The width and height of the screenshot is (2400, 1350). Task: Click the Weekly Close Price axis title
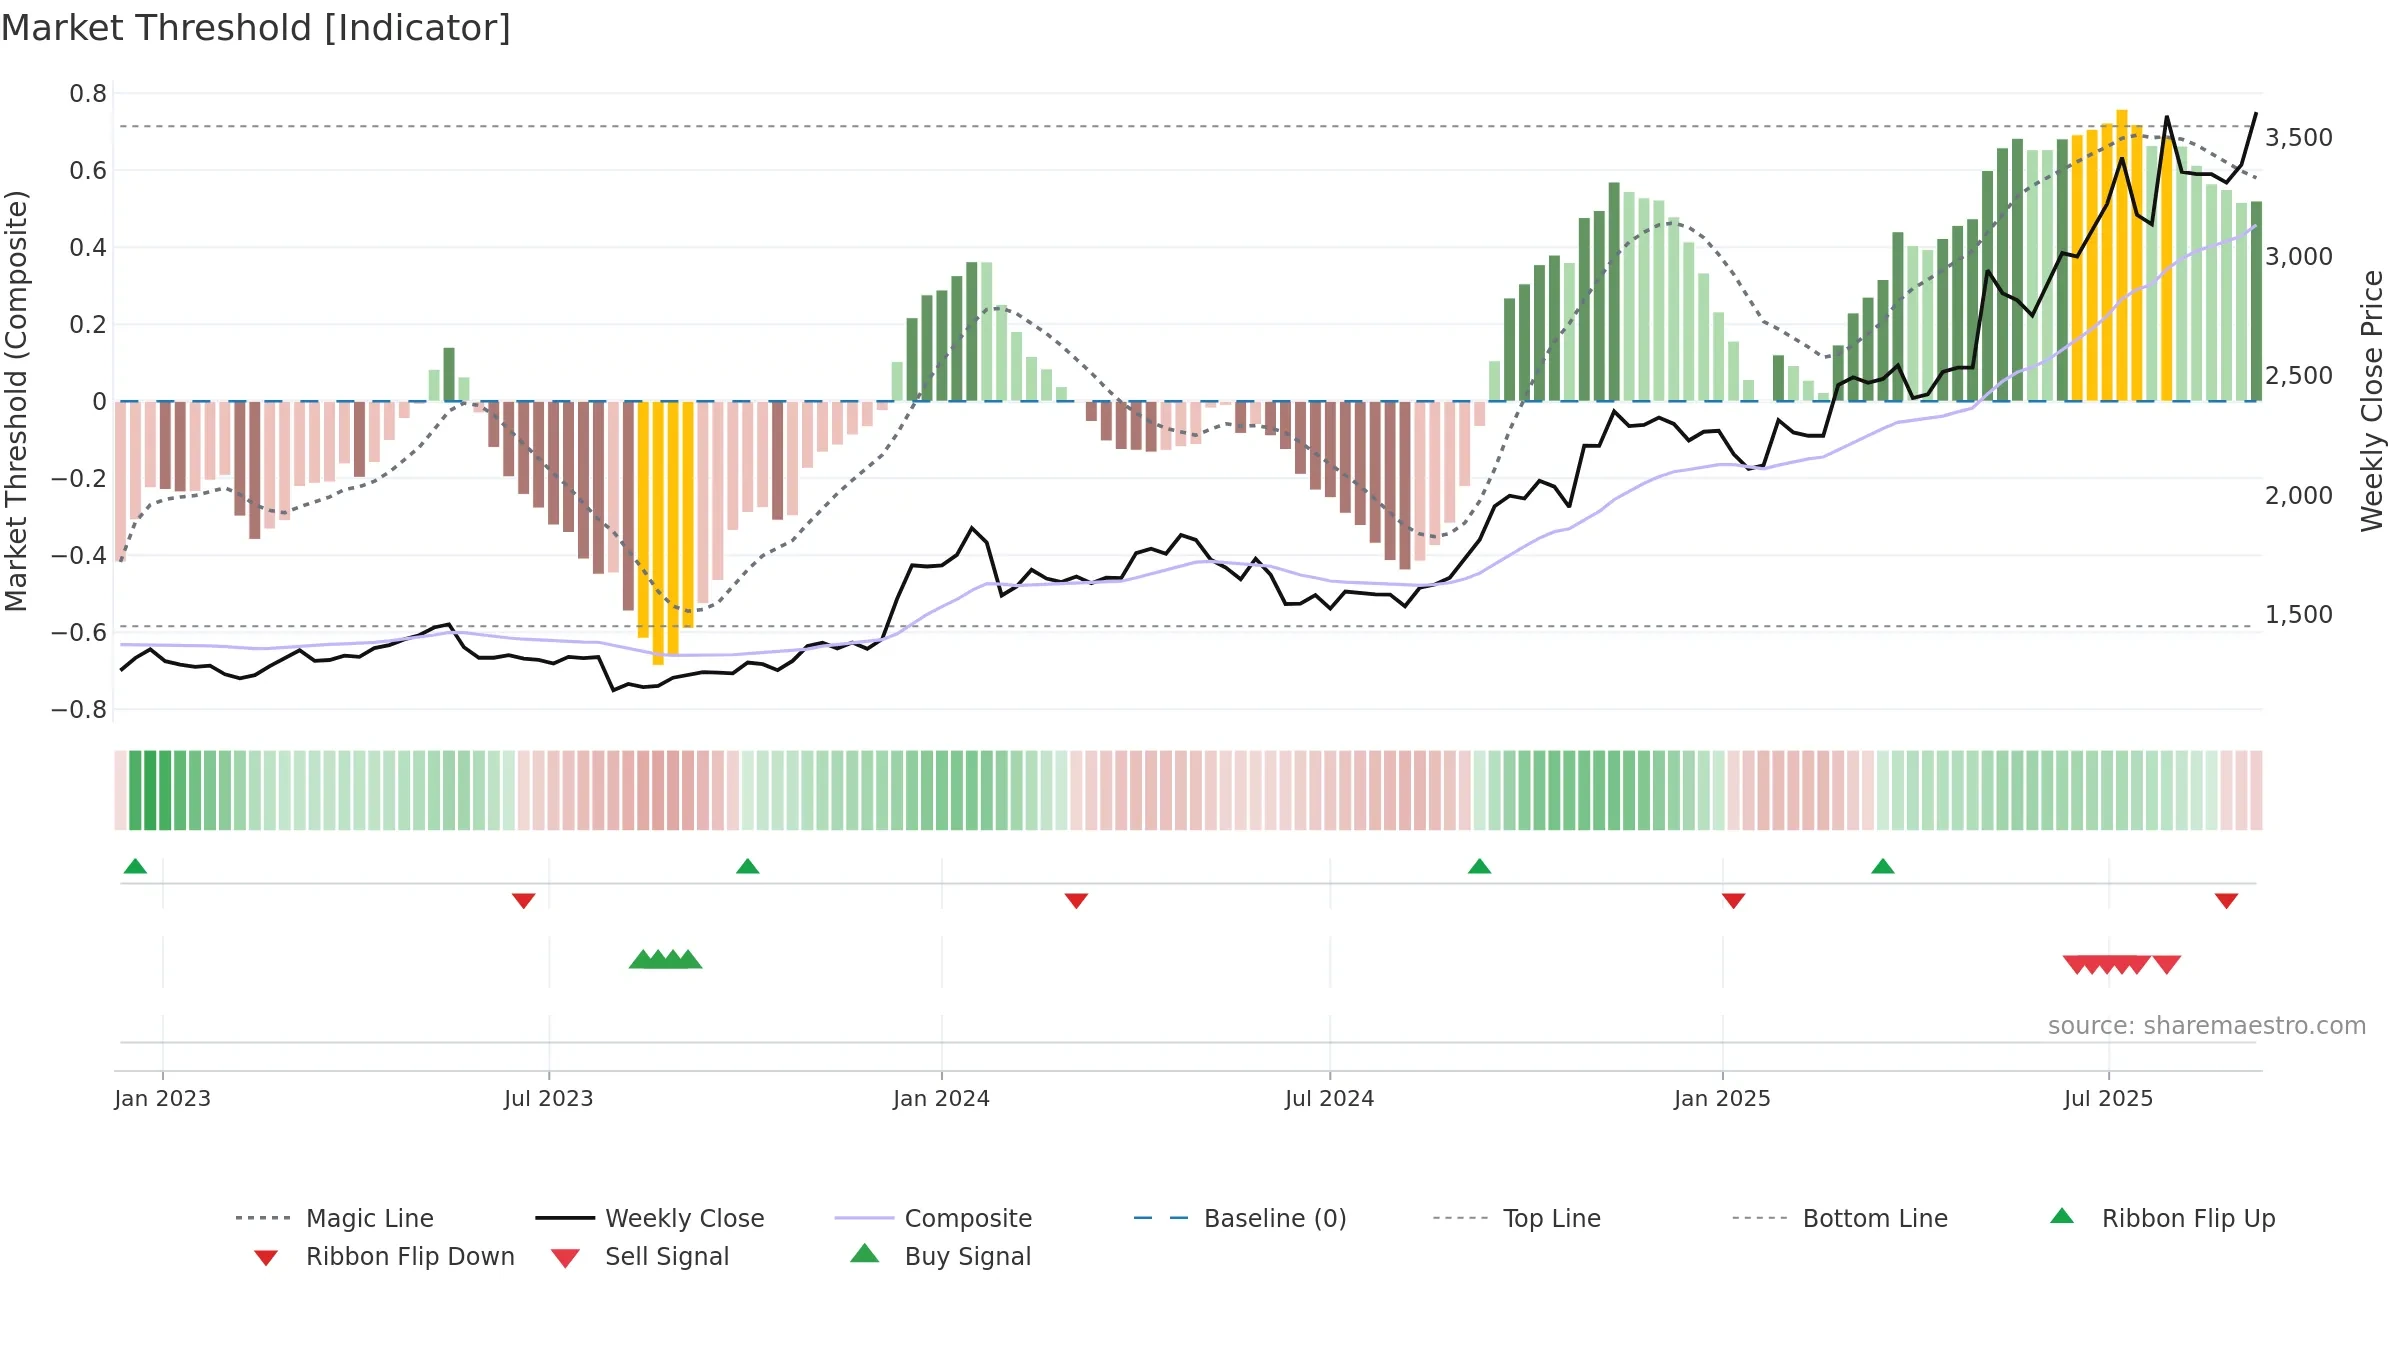click(x=2372, y=400)
